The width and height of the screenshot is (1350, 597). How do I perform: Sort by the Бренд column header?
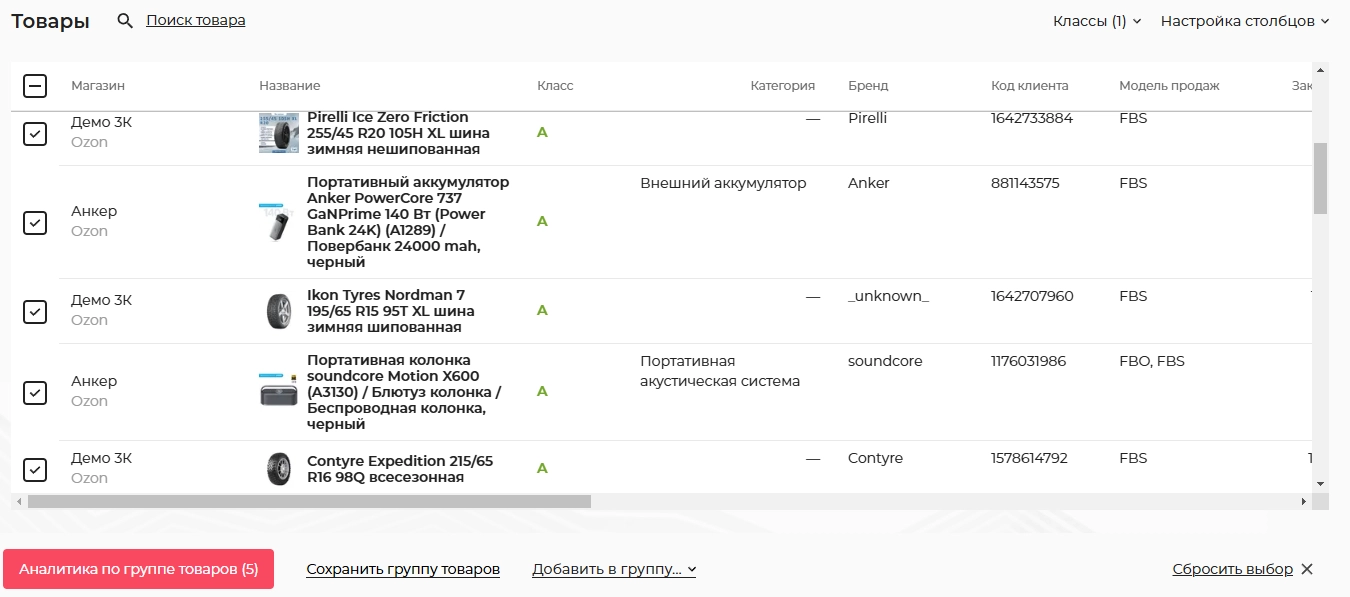(868, 86)
